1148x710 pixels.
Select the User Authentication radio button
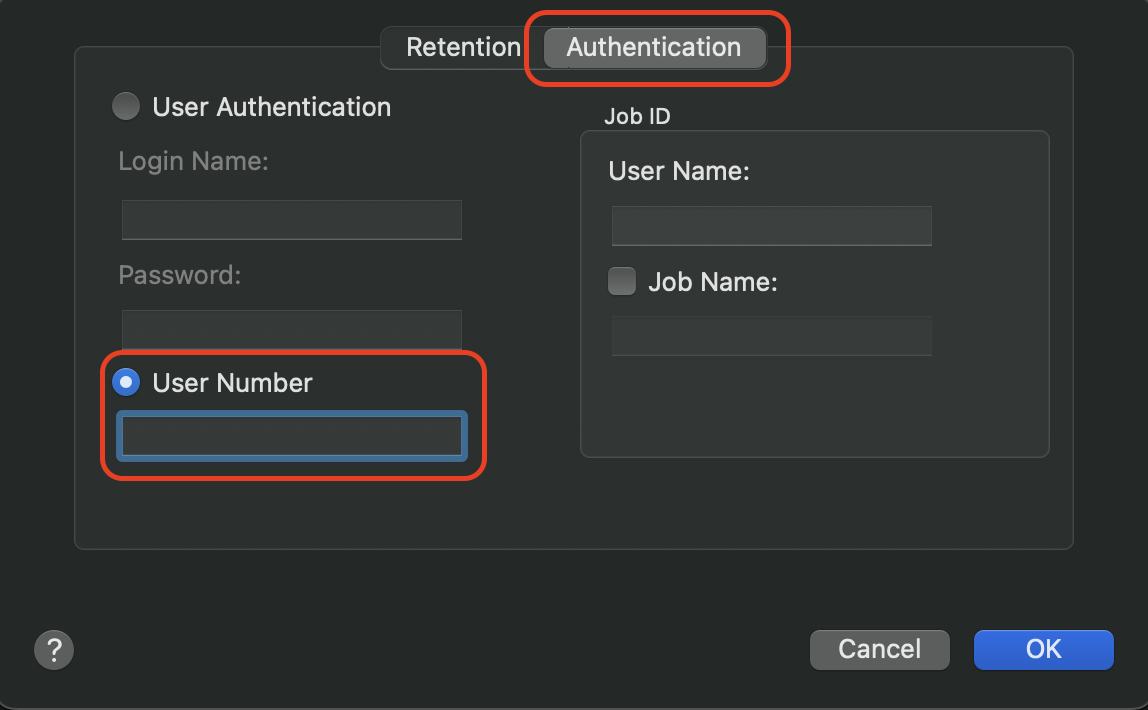tap(126, 107)
